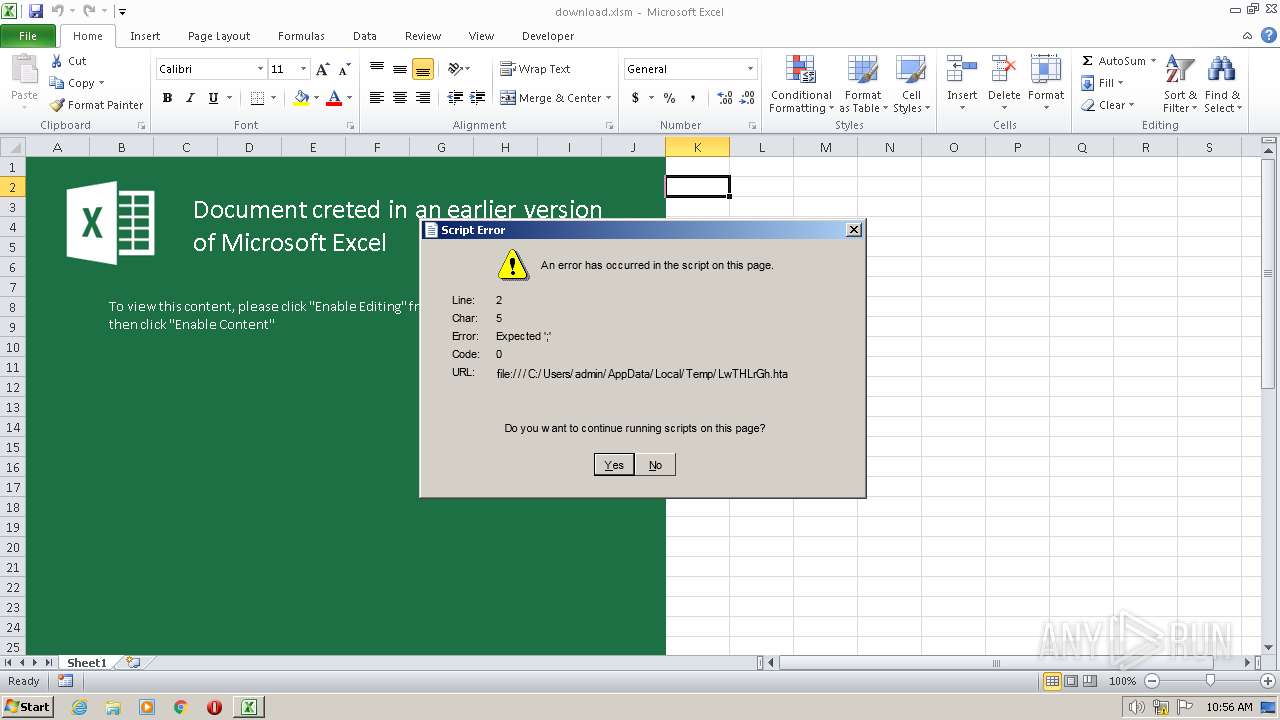Align text left
This screenshot has width=1280, height=720.
(x=377, y=98)
